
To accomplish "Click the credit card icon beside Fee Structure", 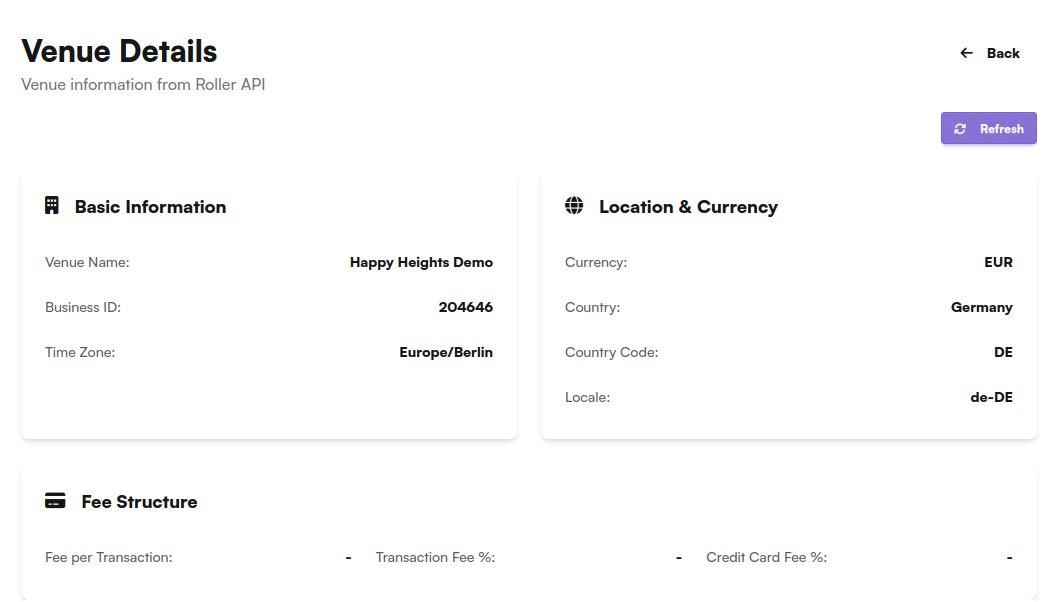I will pyautogui.click(x=55, y=501).
